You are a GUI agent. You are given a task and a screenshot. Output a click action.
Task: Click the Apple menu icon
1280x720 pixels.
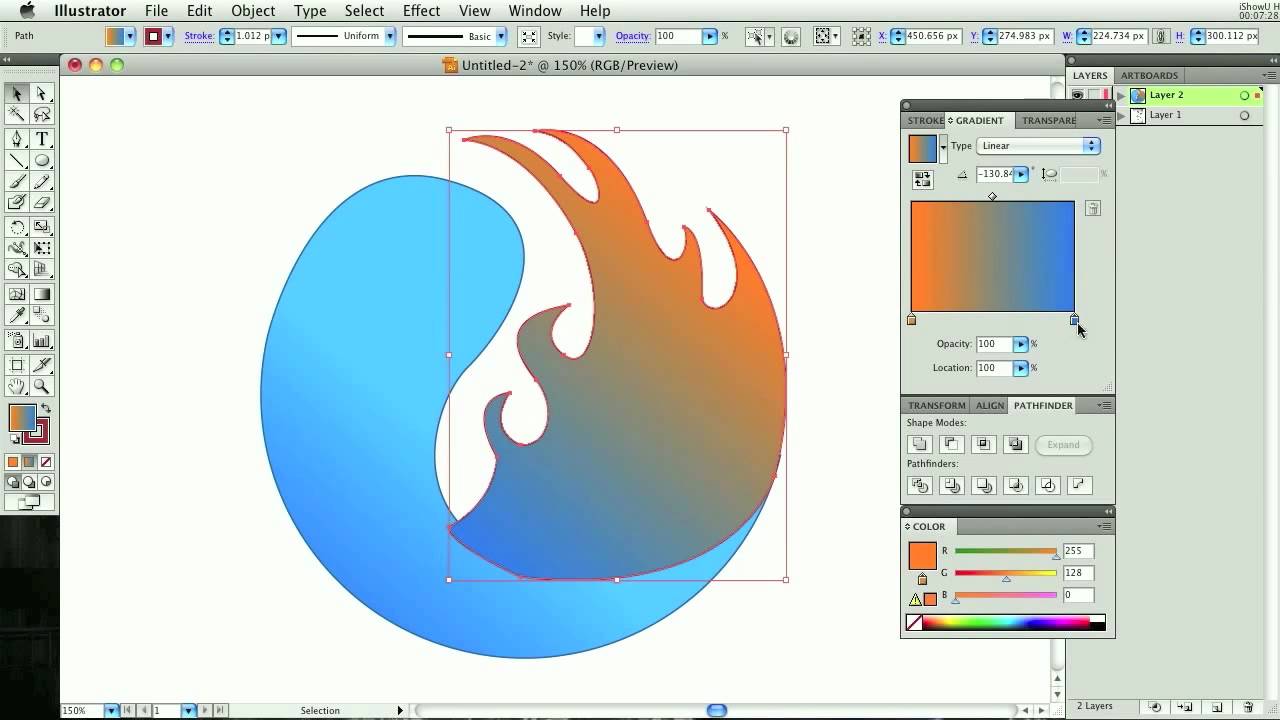tap(27, 11)
